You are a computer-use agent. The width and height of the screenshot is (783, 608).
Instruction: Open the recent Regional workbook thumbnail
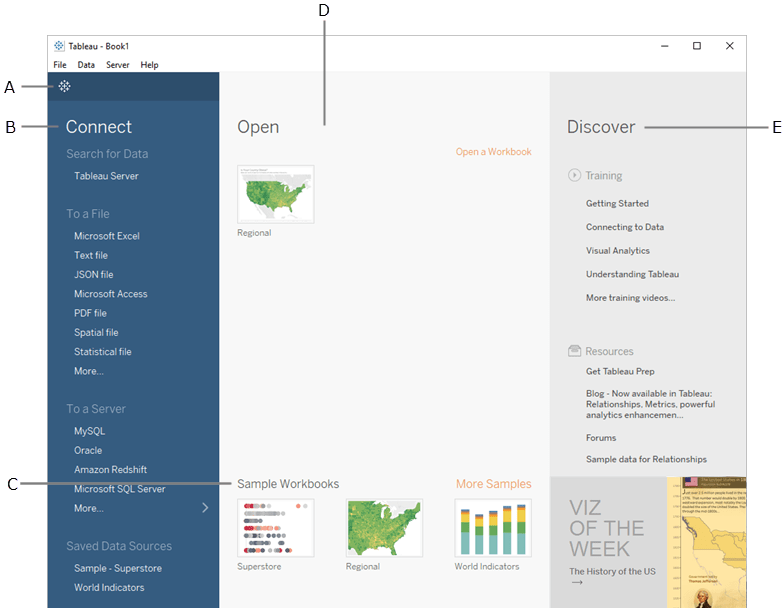pyautogui.click(x=275, y=194)
